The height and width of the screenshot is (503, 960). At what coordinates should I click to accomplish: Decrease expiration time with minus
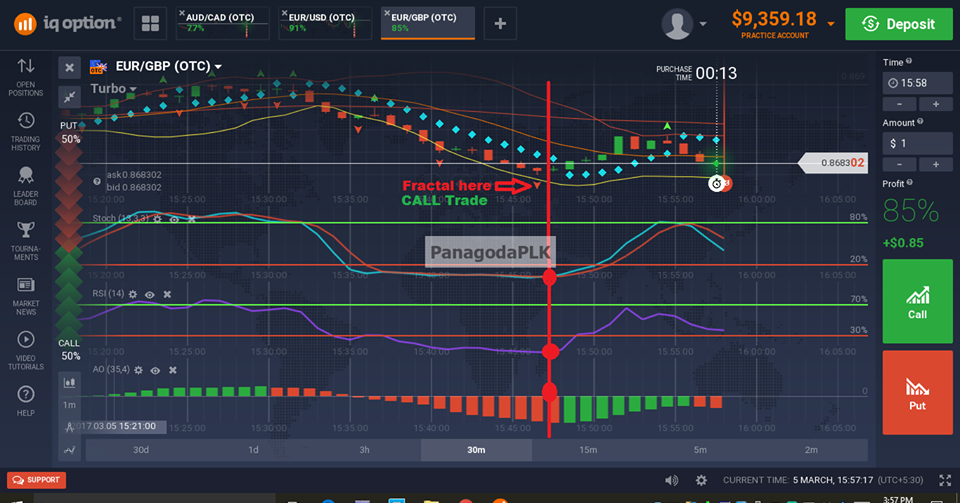pos(899,104)
